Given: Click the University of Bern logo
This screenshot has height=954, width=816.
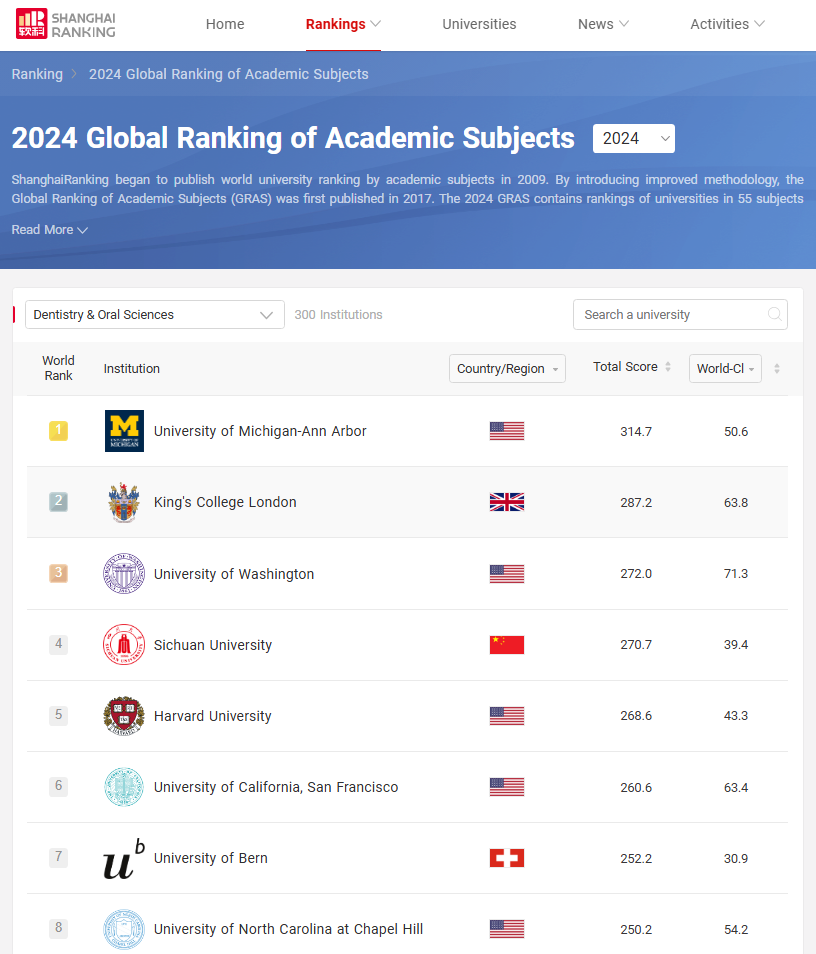Looking at the screenshot, I should [x=124, y=858].
